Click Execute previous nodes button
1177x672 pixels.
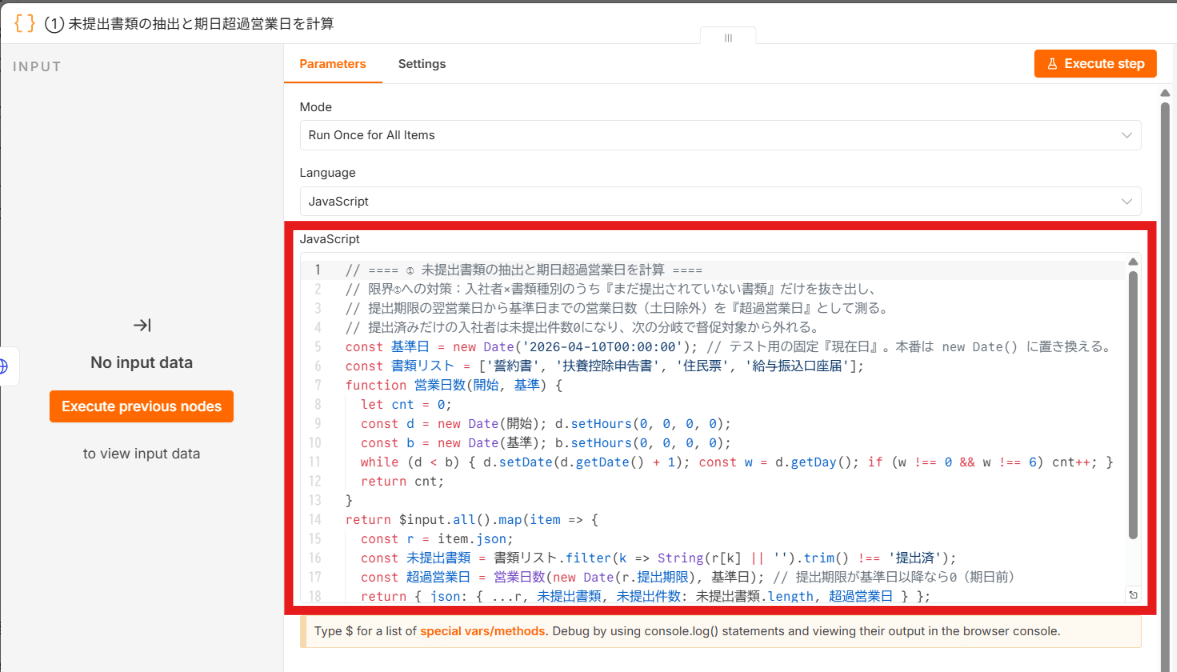point(142,406)
